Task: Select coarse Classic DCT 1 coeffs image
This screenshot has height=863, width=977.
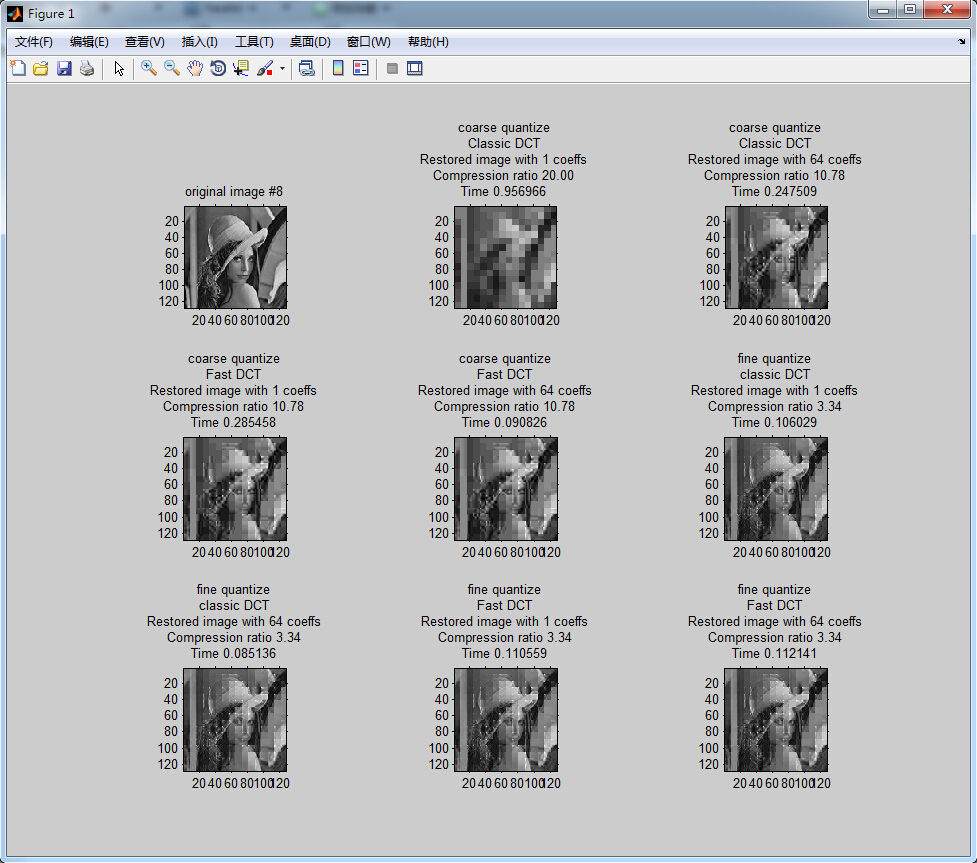Action: coord(506,257)
